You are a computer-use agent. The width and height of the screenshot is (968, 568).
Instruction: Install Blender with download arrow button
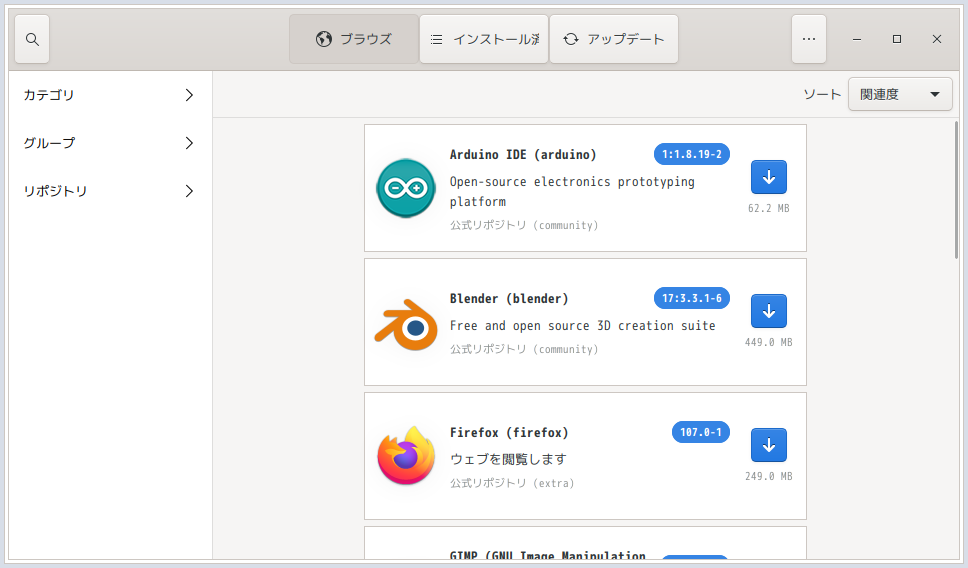tap(769, 311)
